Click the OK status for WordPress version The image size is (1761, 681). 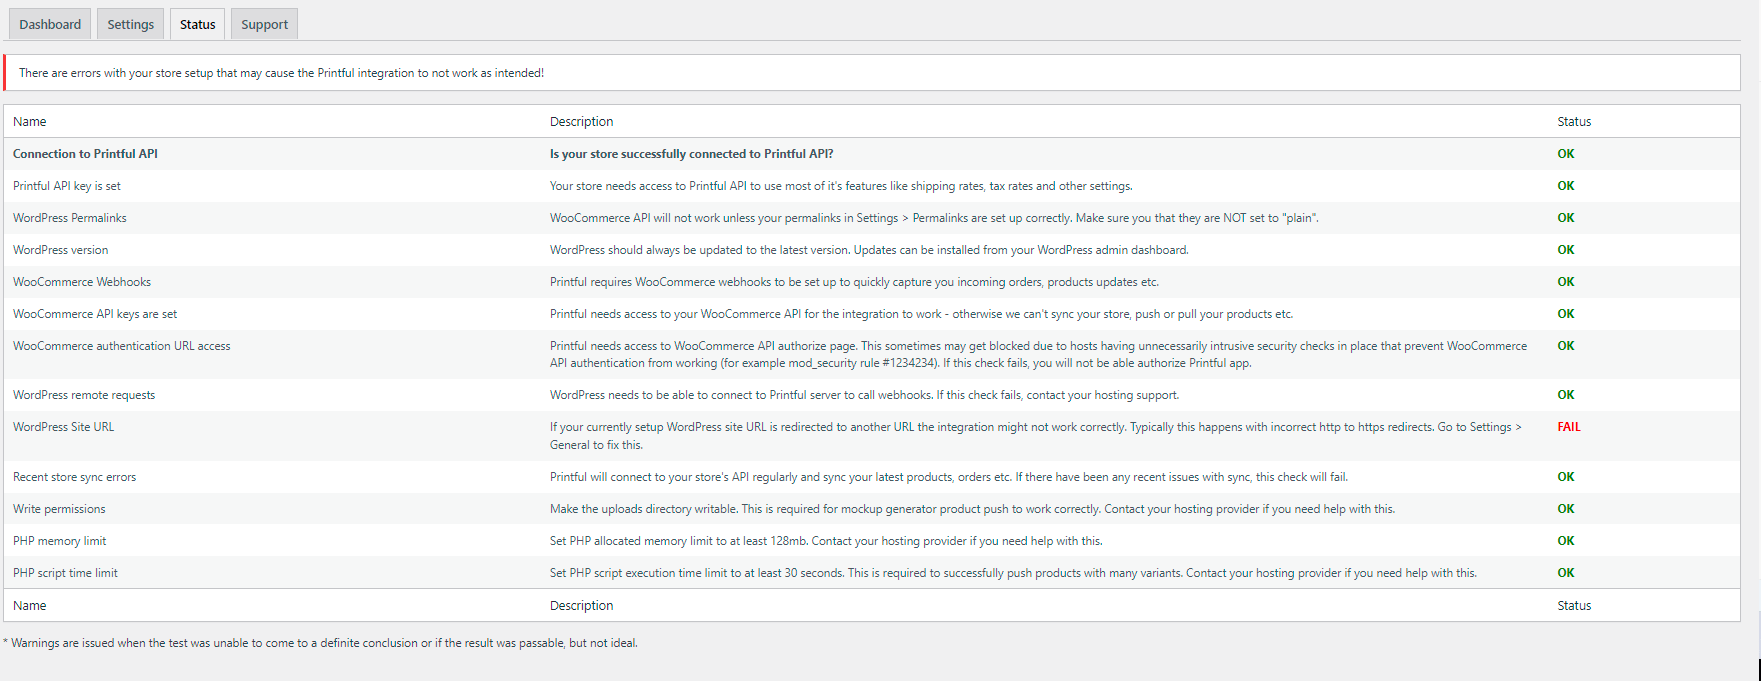pos(1566,250)
